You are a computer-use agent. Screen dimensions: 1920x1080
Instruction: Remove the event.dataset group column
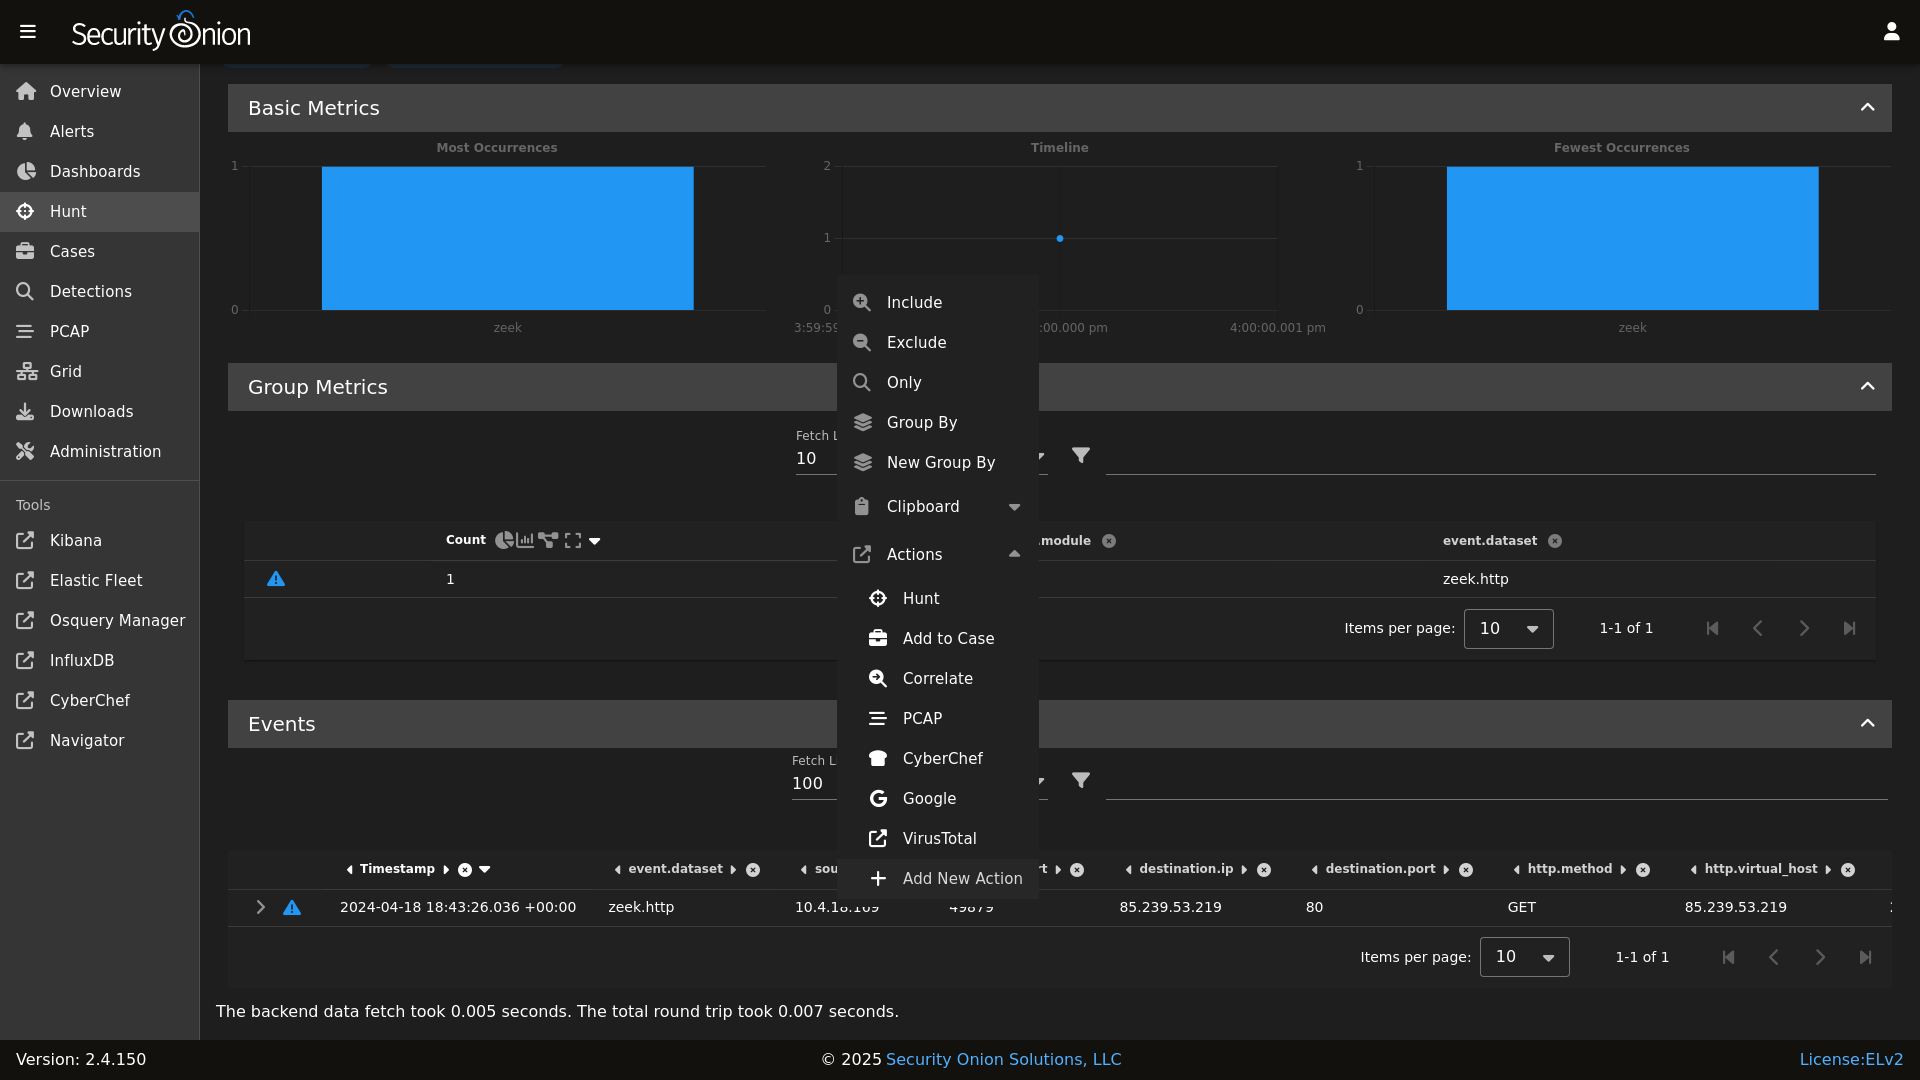pyautogui.click(x=1555, y=541)
